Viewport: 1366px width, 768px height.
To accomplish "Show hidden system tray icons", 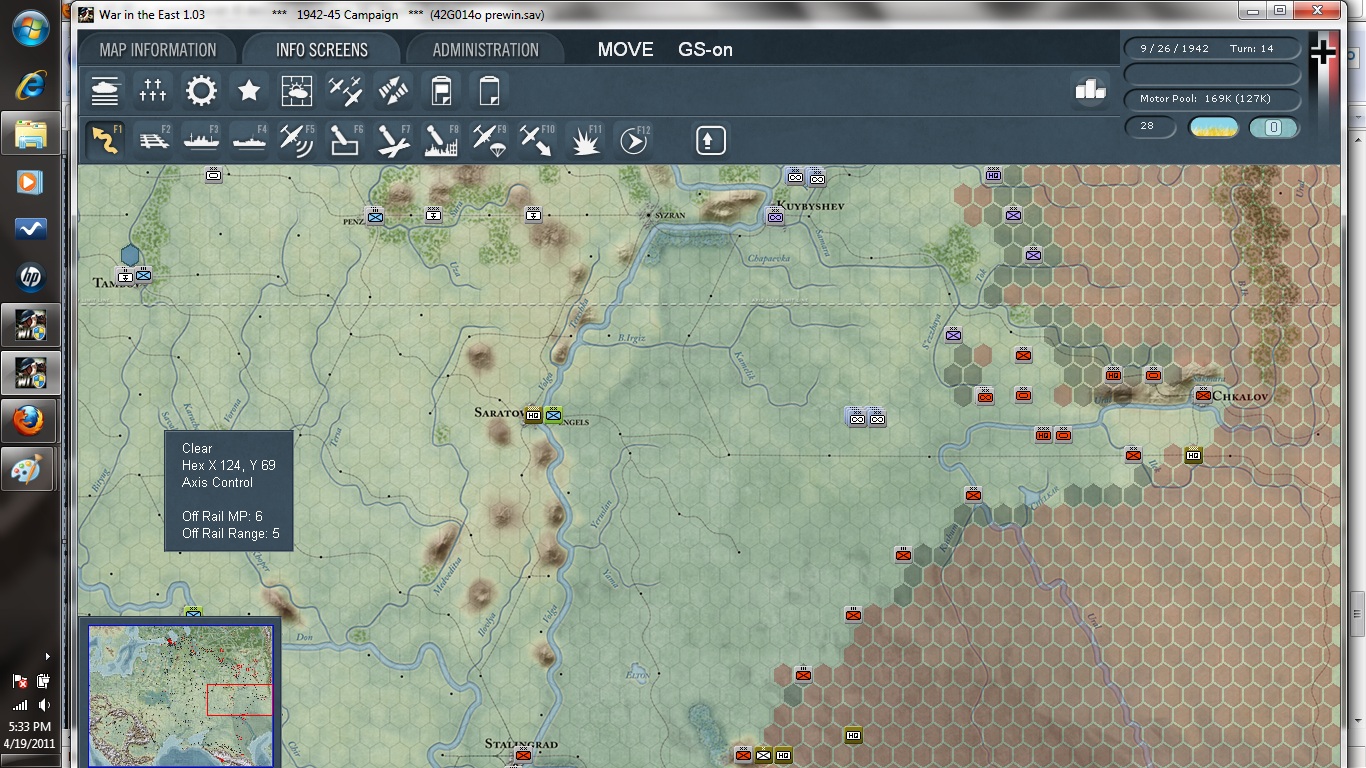I will [x=47, y=657].
